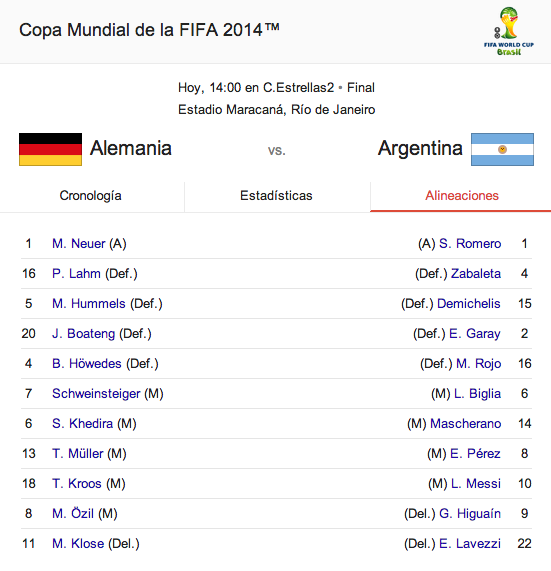Click the FIFA World Cup Brasil logo
Viewport: 551px width, 571px height.
pos(509,31)
